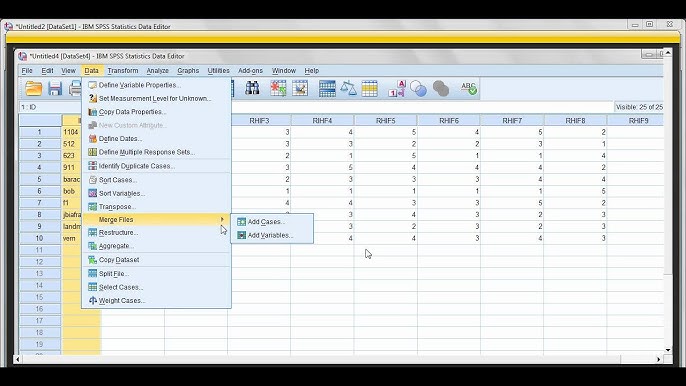Select Define Variable Properties menu entry
Viewport: 686px width, 386px height.
(x=156, y=85)
